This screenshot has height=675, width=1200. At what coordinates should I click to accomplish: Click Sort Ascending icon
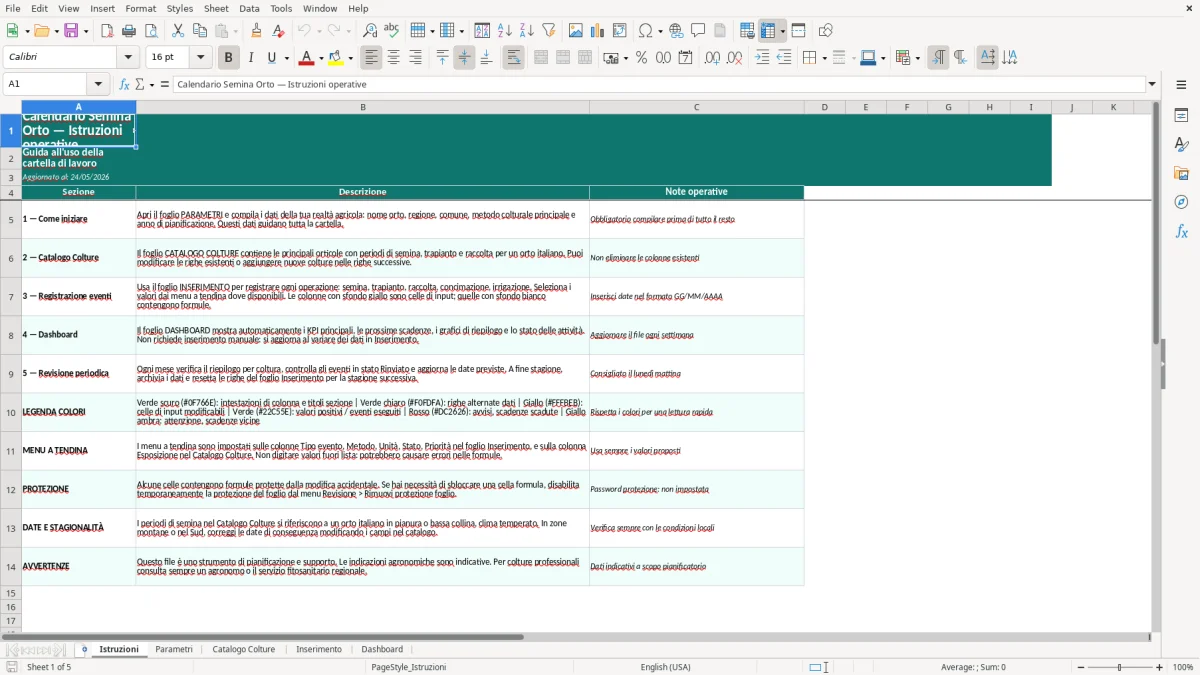click(x=505, y=31)
